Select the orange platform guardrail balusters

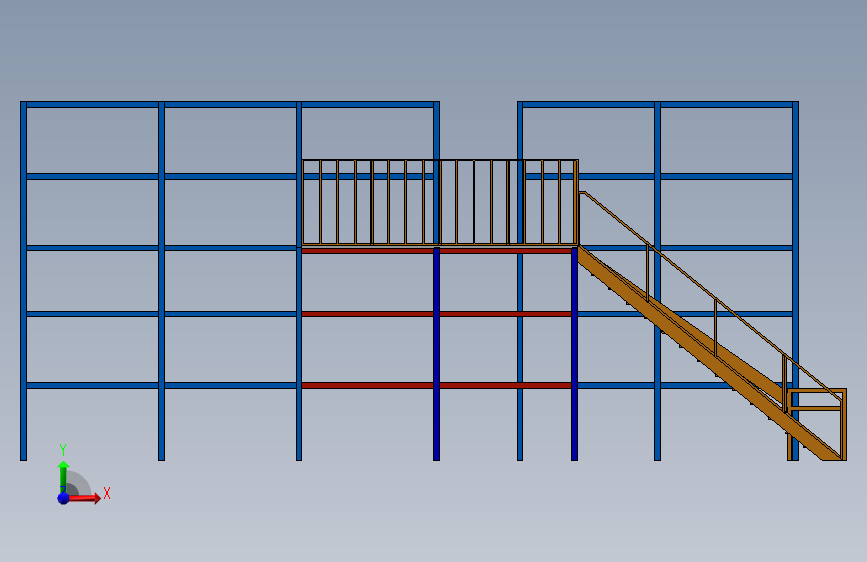[x=440, y=202]
